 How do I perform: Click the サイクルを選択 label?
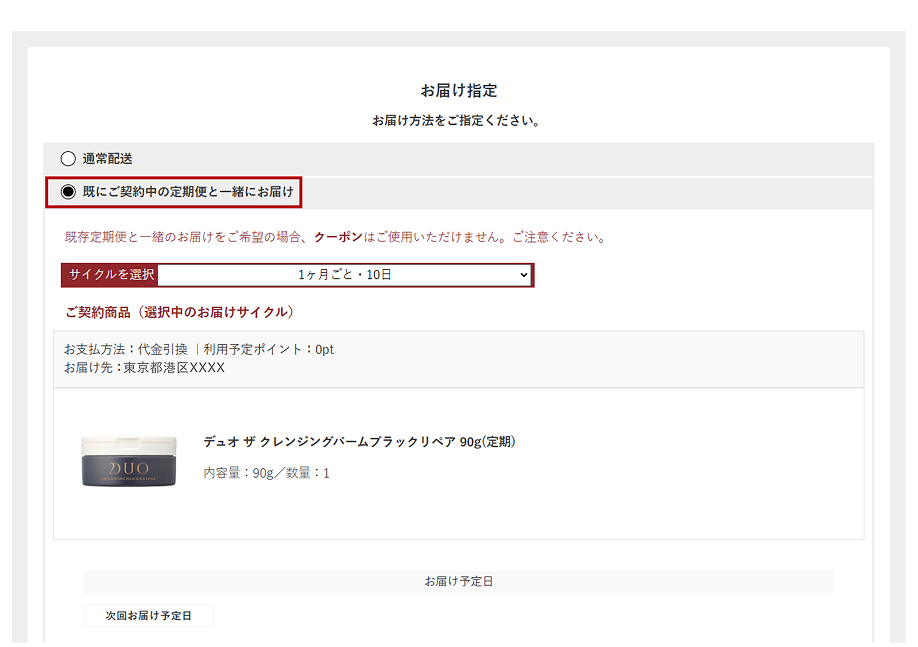pos(111,275)
